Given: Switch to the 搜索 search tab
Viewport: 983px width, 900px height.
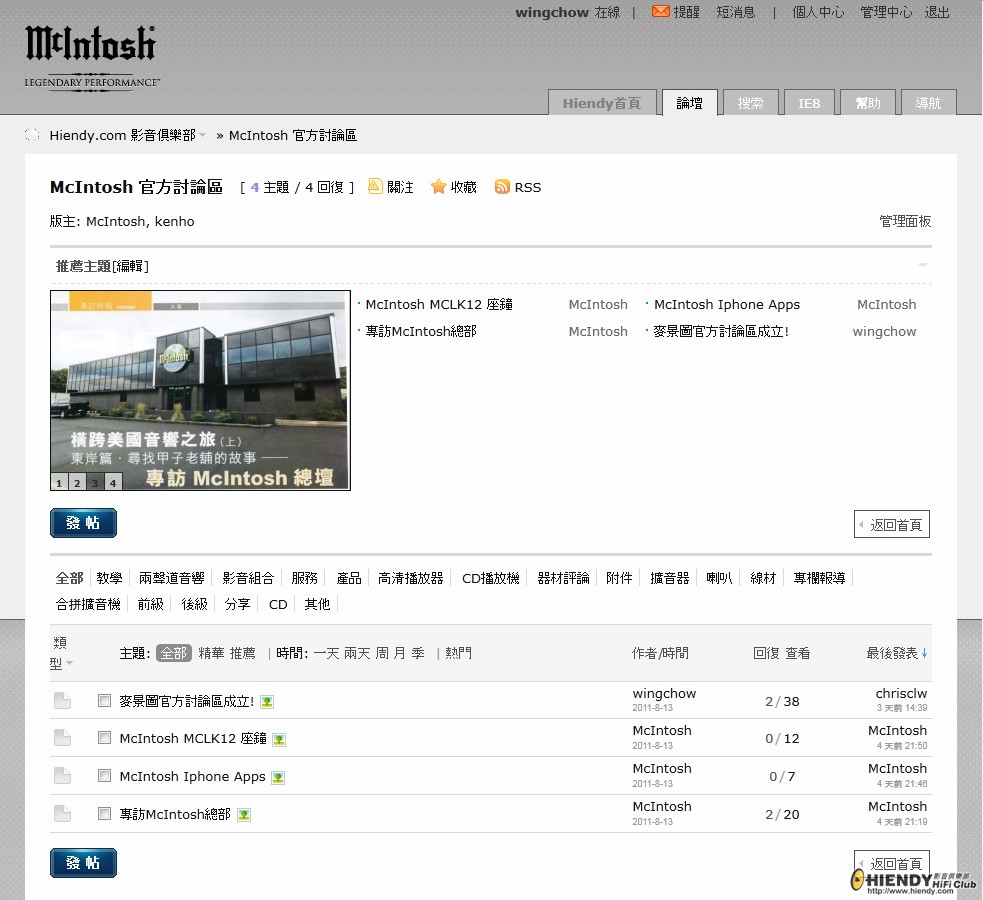Looking at the screenshot, I should (750, 103).
